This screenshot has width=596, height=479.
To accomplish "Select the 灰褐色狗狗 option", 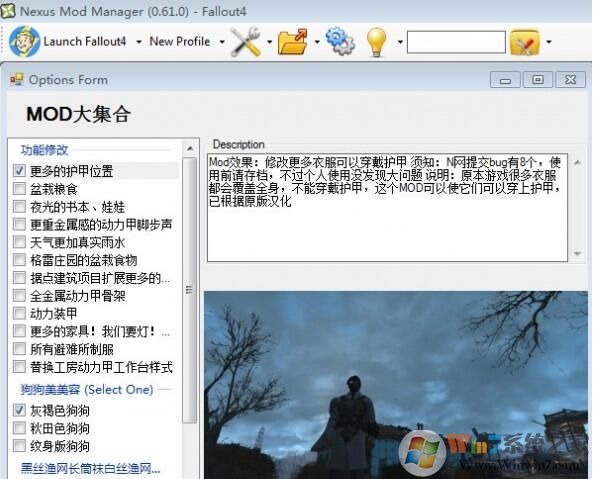I will pyautogui.click(x=19, y=410).
